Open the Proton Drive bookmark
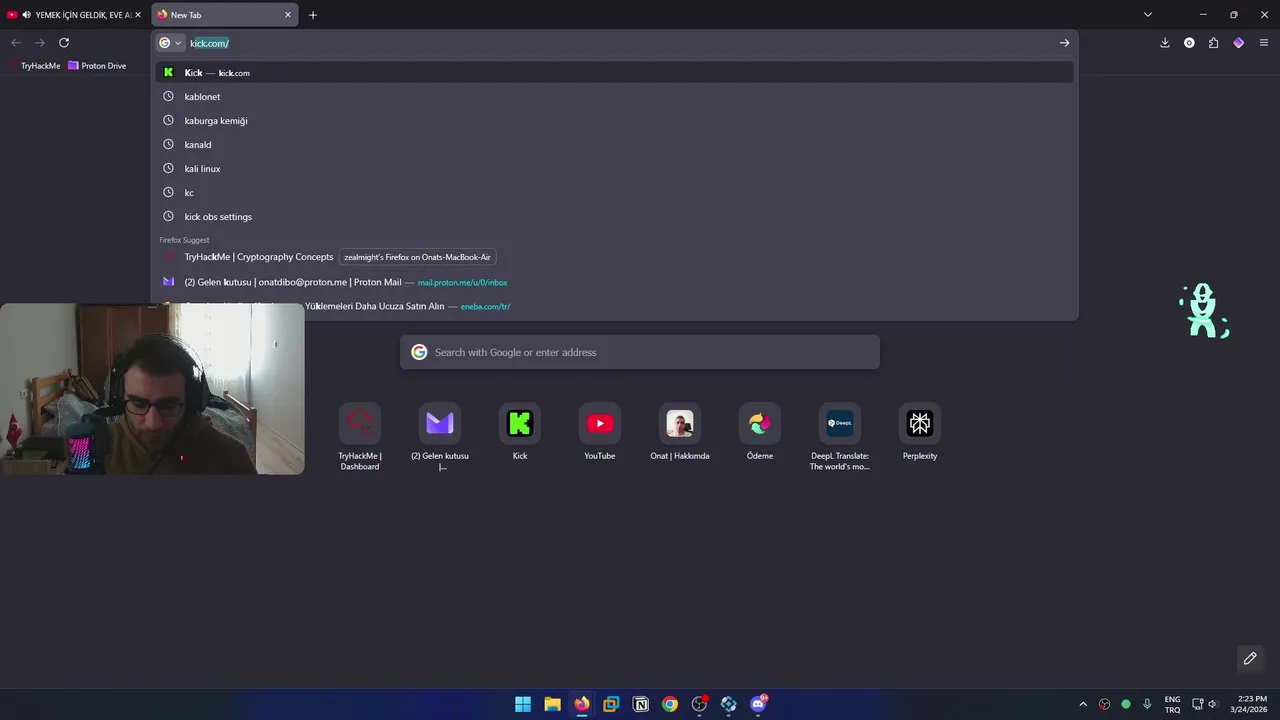 coord(97,66)
